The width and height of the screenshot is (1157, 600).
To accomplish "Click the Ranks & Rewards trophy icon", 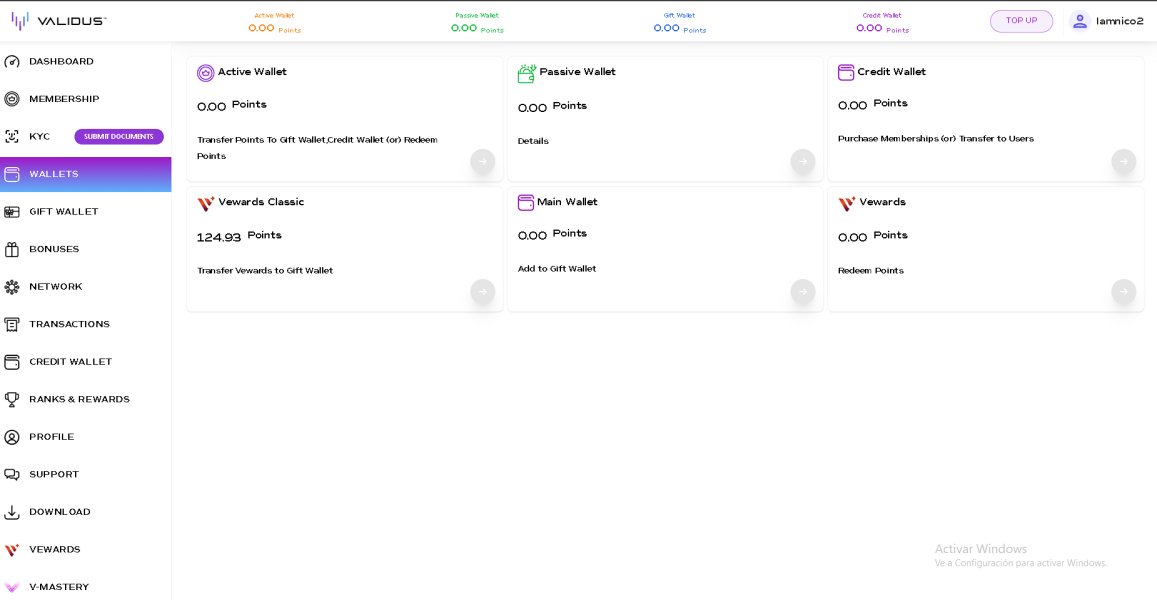I will coord(12,399).
